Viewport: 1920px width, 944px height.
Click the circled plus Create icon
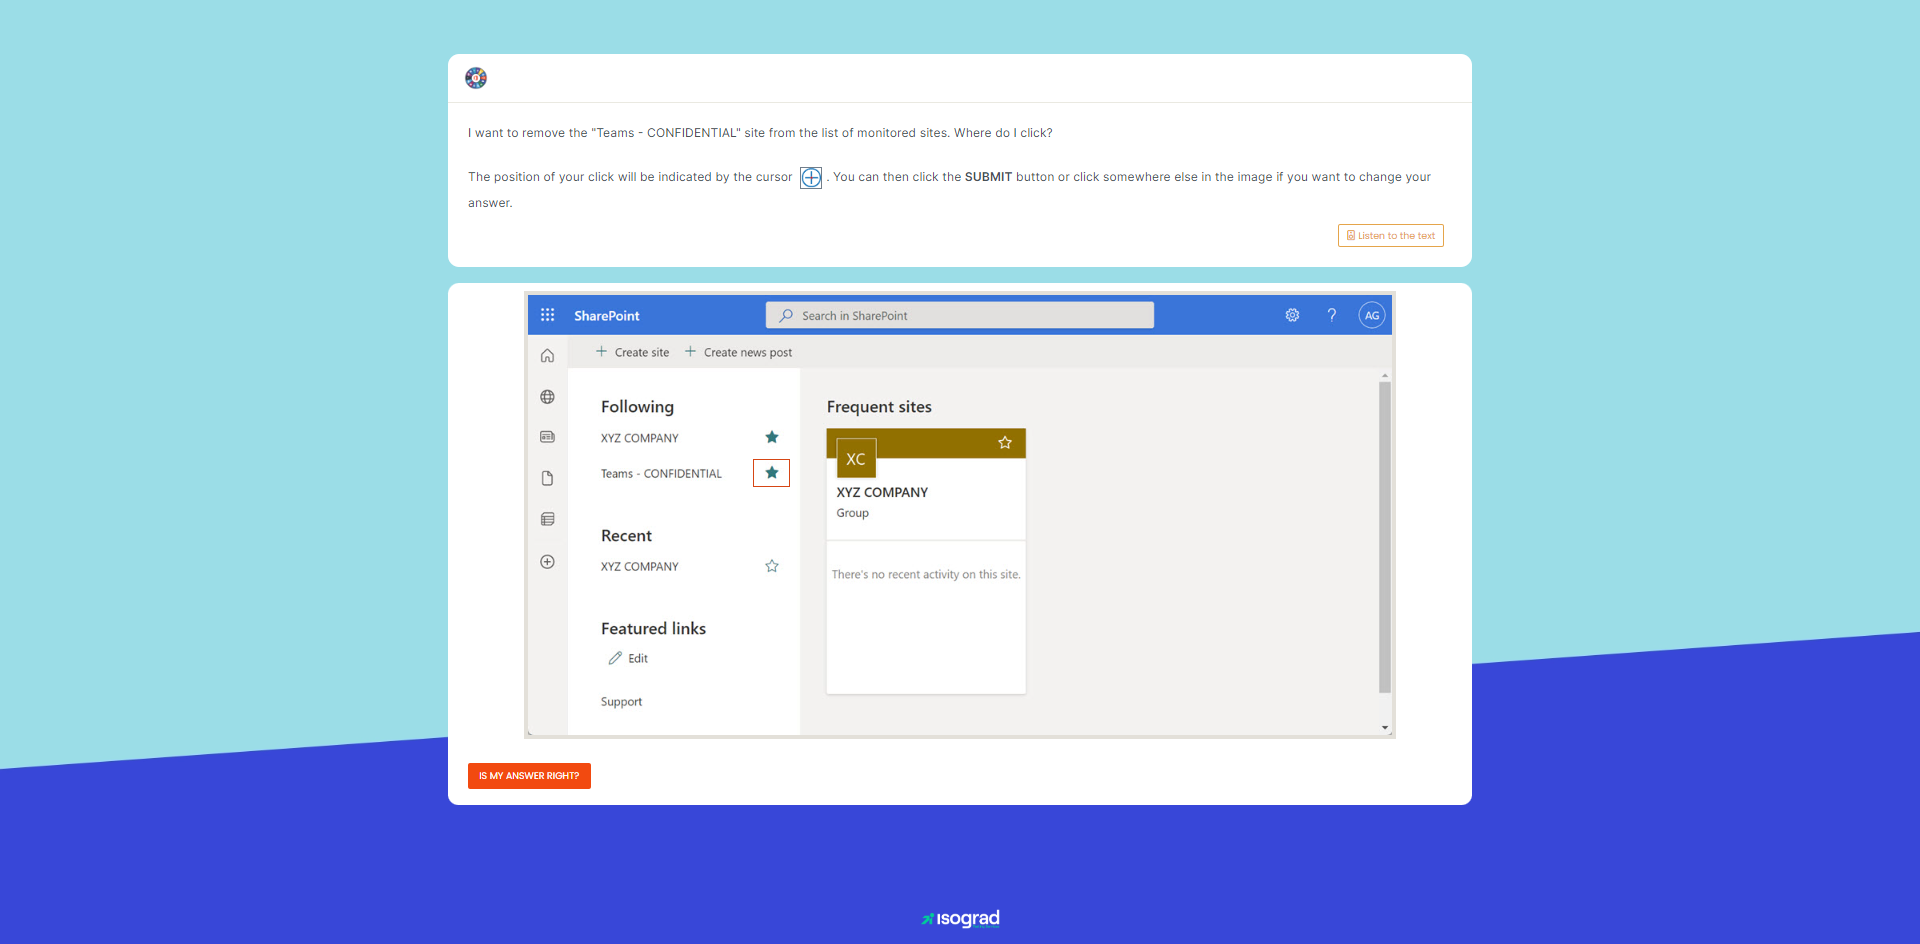tap(547, 562)
